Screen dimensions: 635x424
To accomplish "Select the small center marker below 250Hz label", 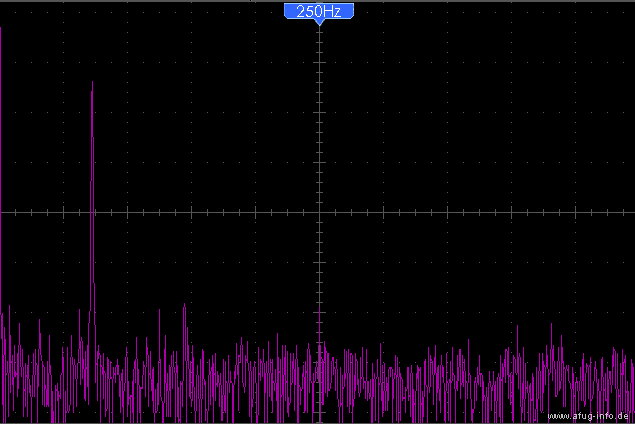I will pos(318,25).
